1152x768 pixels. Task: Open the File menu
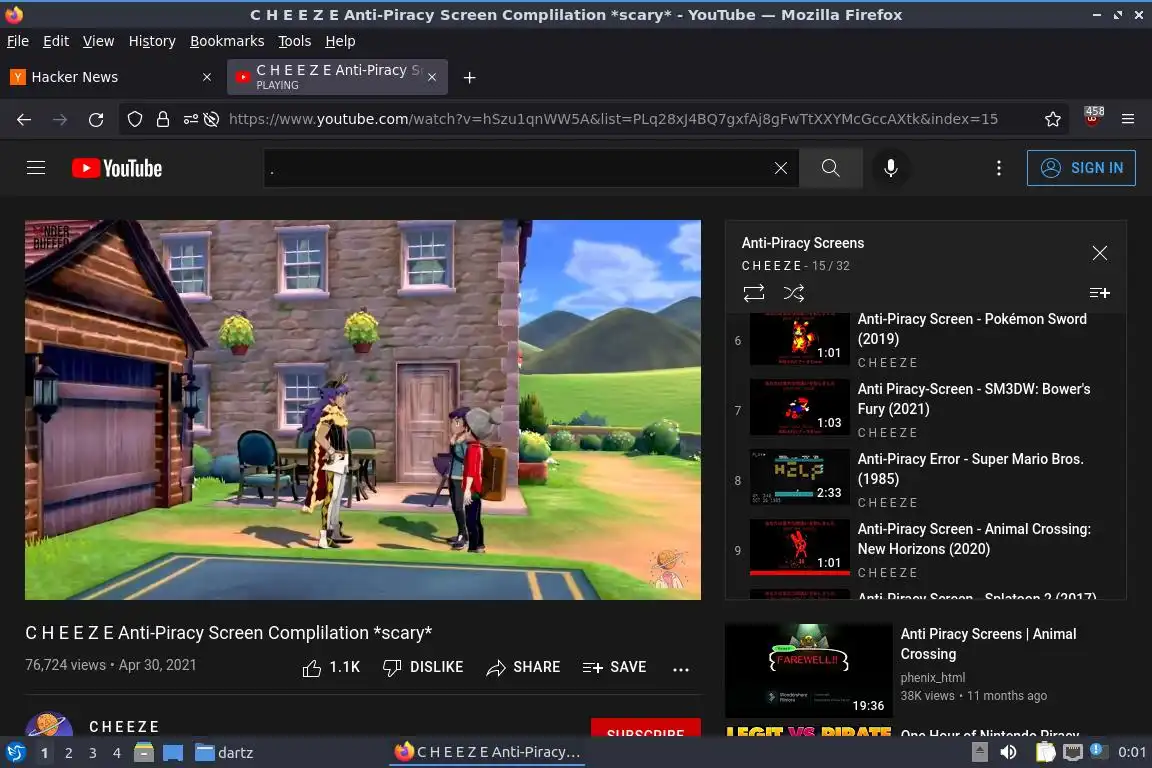[x=18, y=41]
